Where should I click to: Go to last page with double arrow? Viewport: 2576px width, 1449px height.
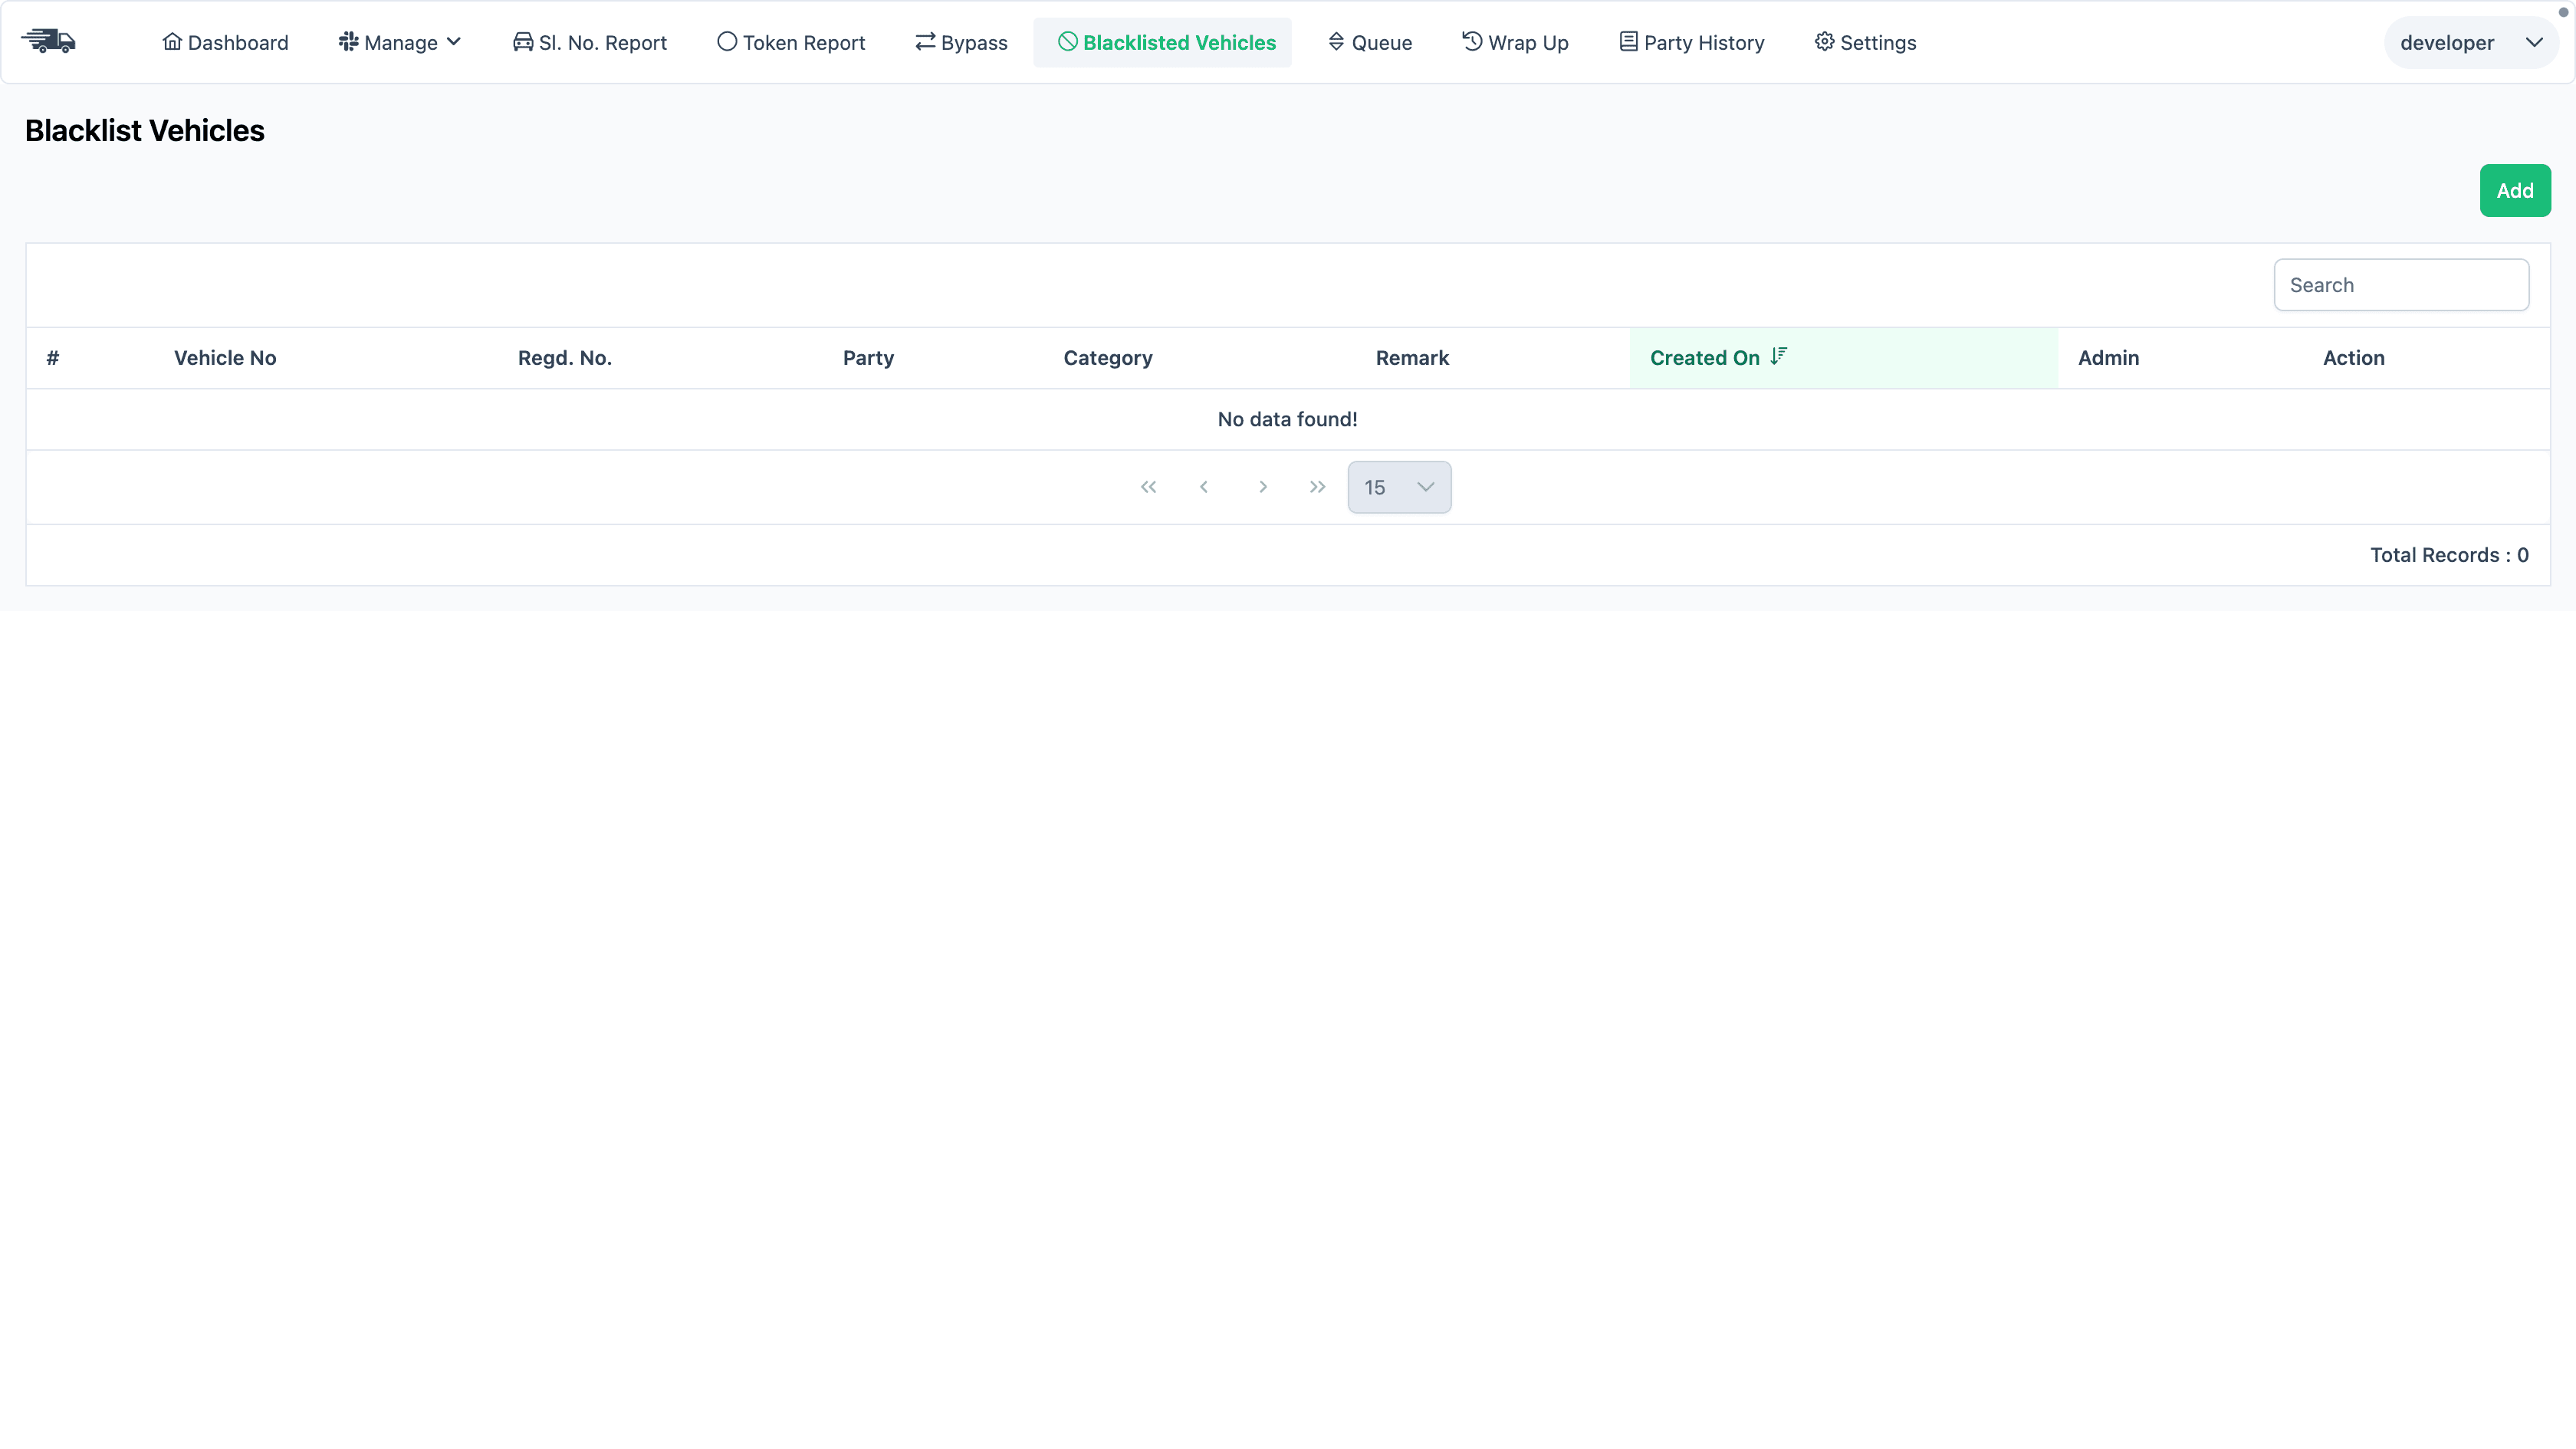tap(1317, 487)
